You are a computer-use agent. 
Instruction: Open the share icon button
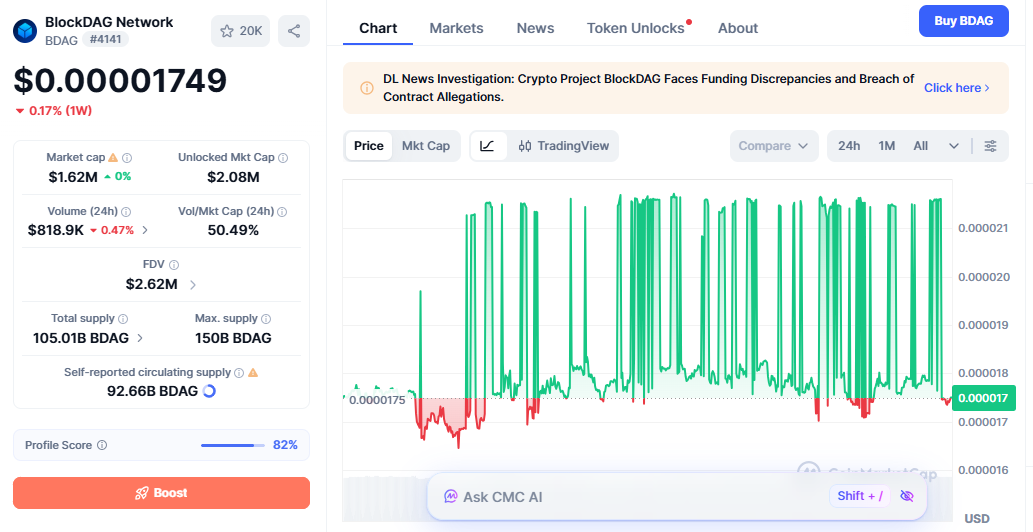click(294, 31)
